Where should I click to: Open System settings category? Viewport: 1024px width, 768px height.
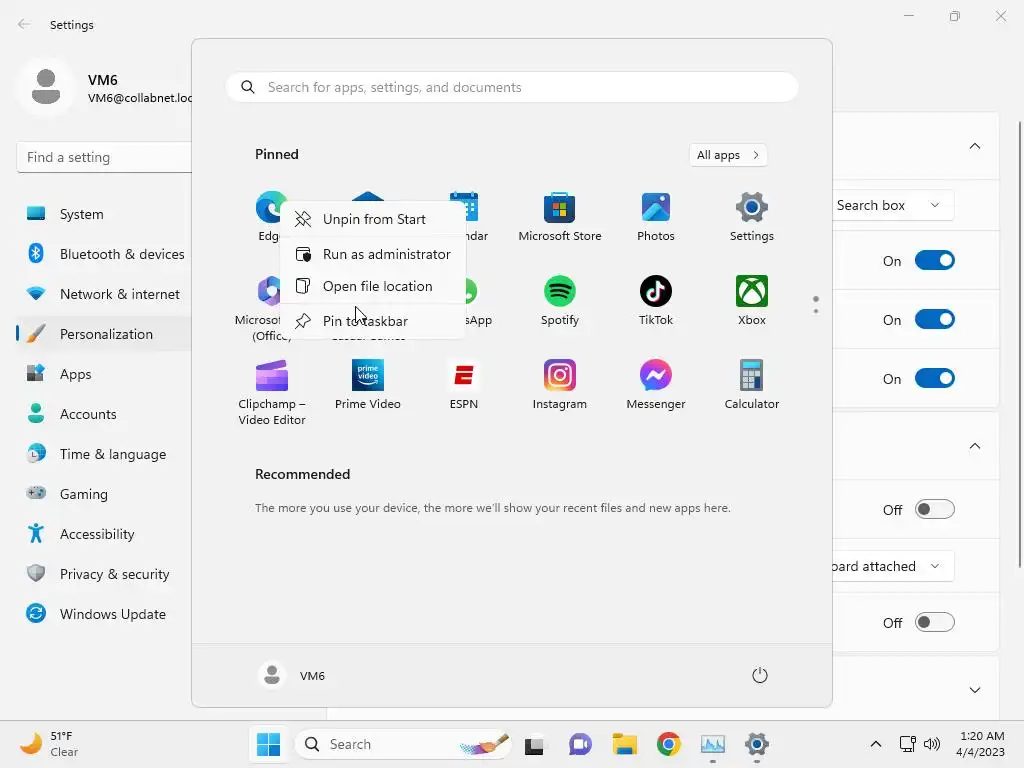[104, 214]
